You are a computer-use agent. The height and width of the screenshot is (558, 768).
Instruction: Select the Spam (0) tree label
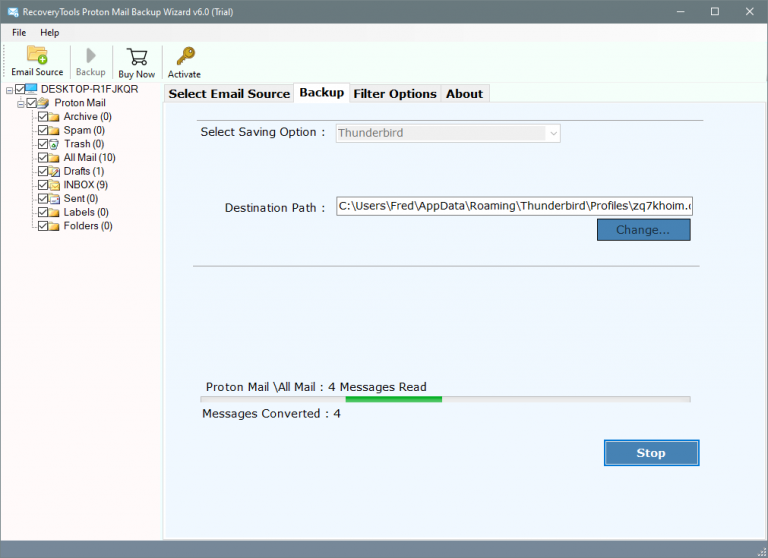(84, 130)
